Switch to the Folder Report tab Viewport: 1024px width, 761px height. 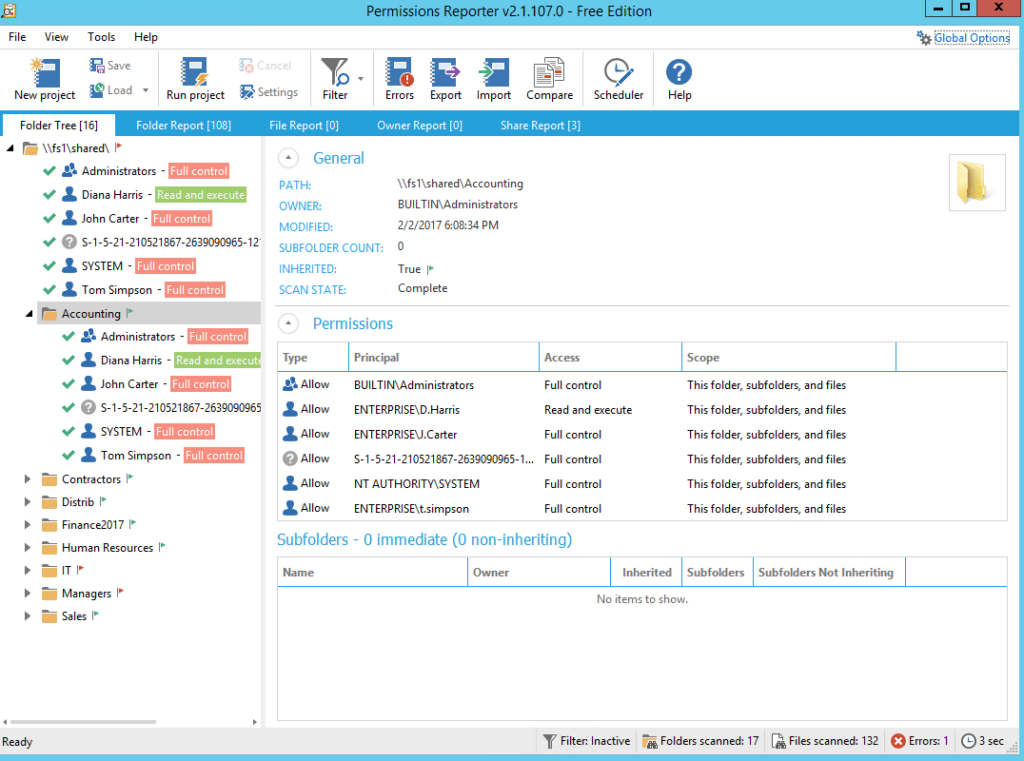(184, 125)
